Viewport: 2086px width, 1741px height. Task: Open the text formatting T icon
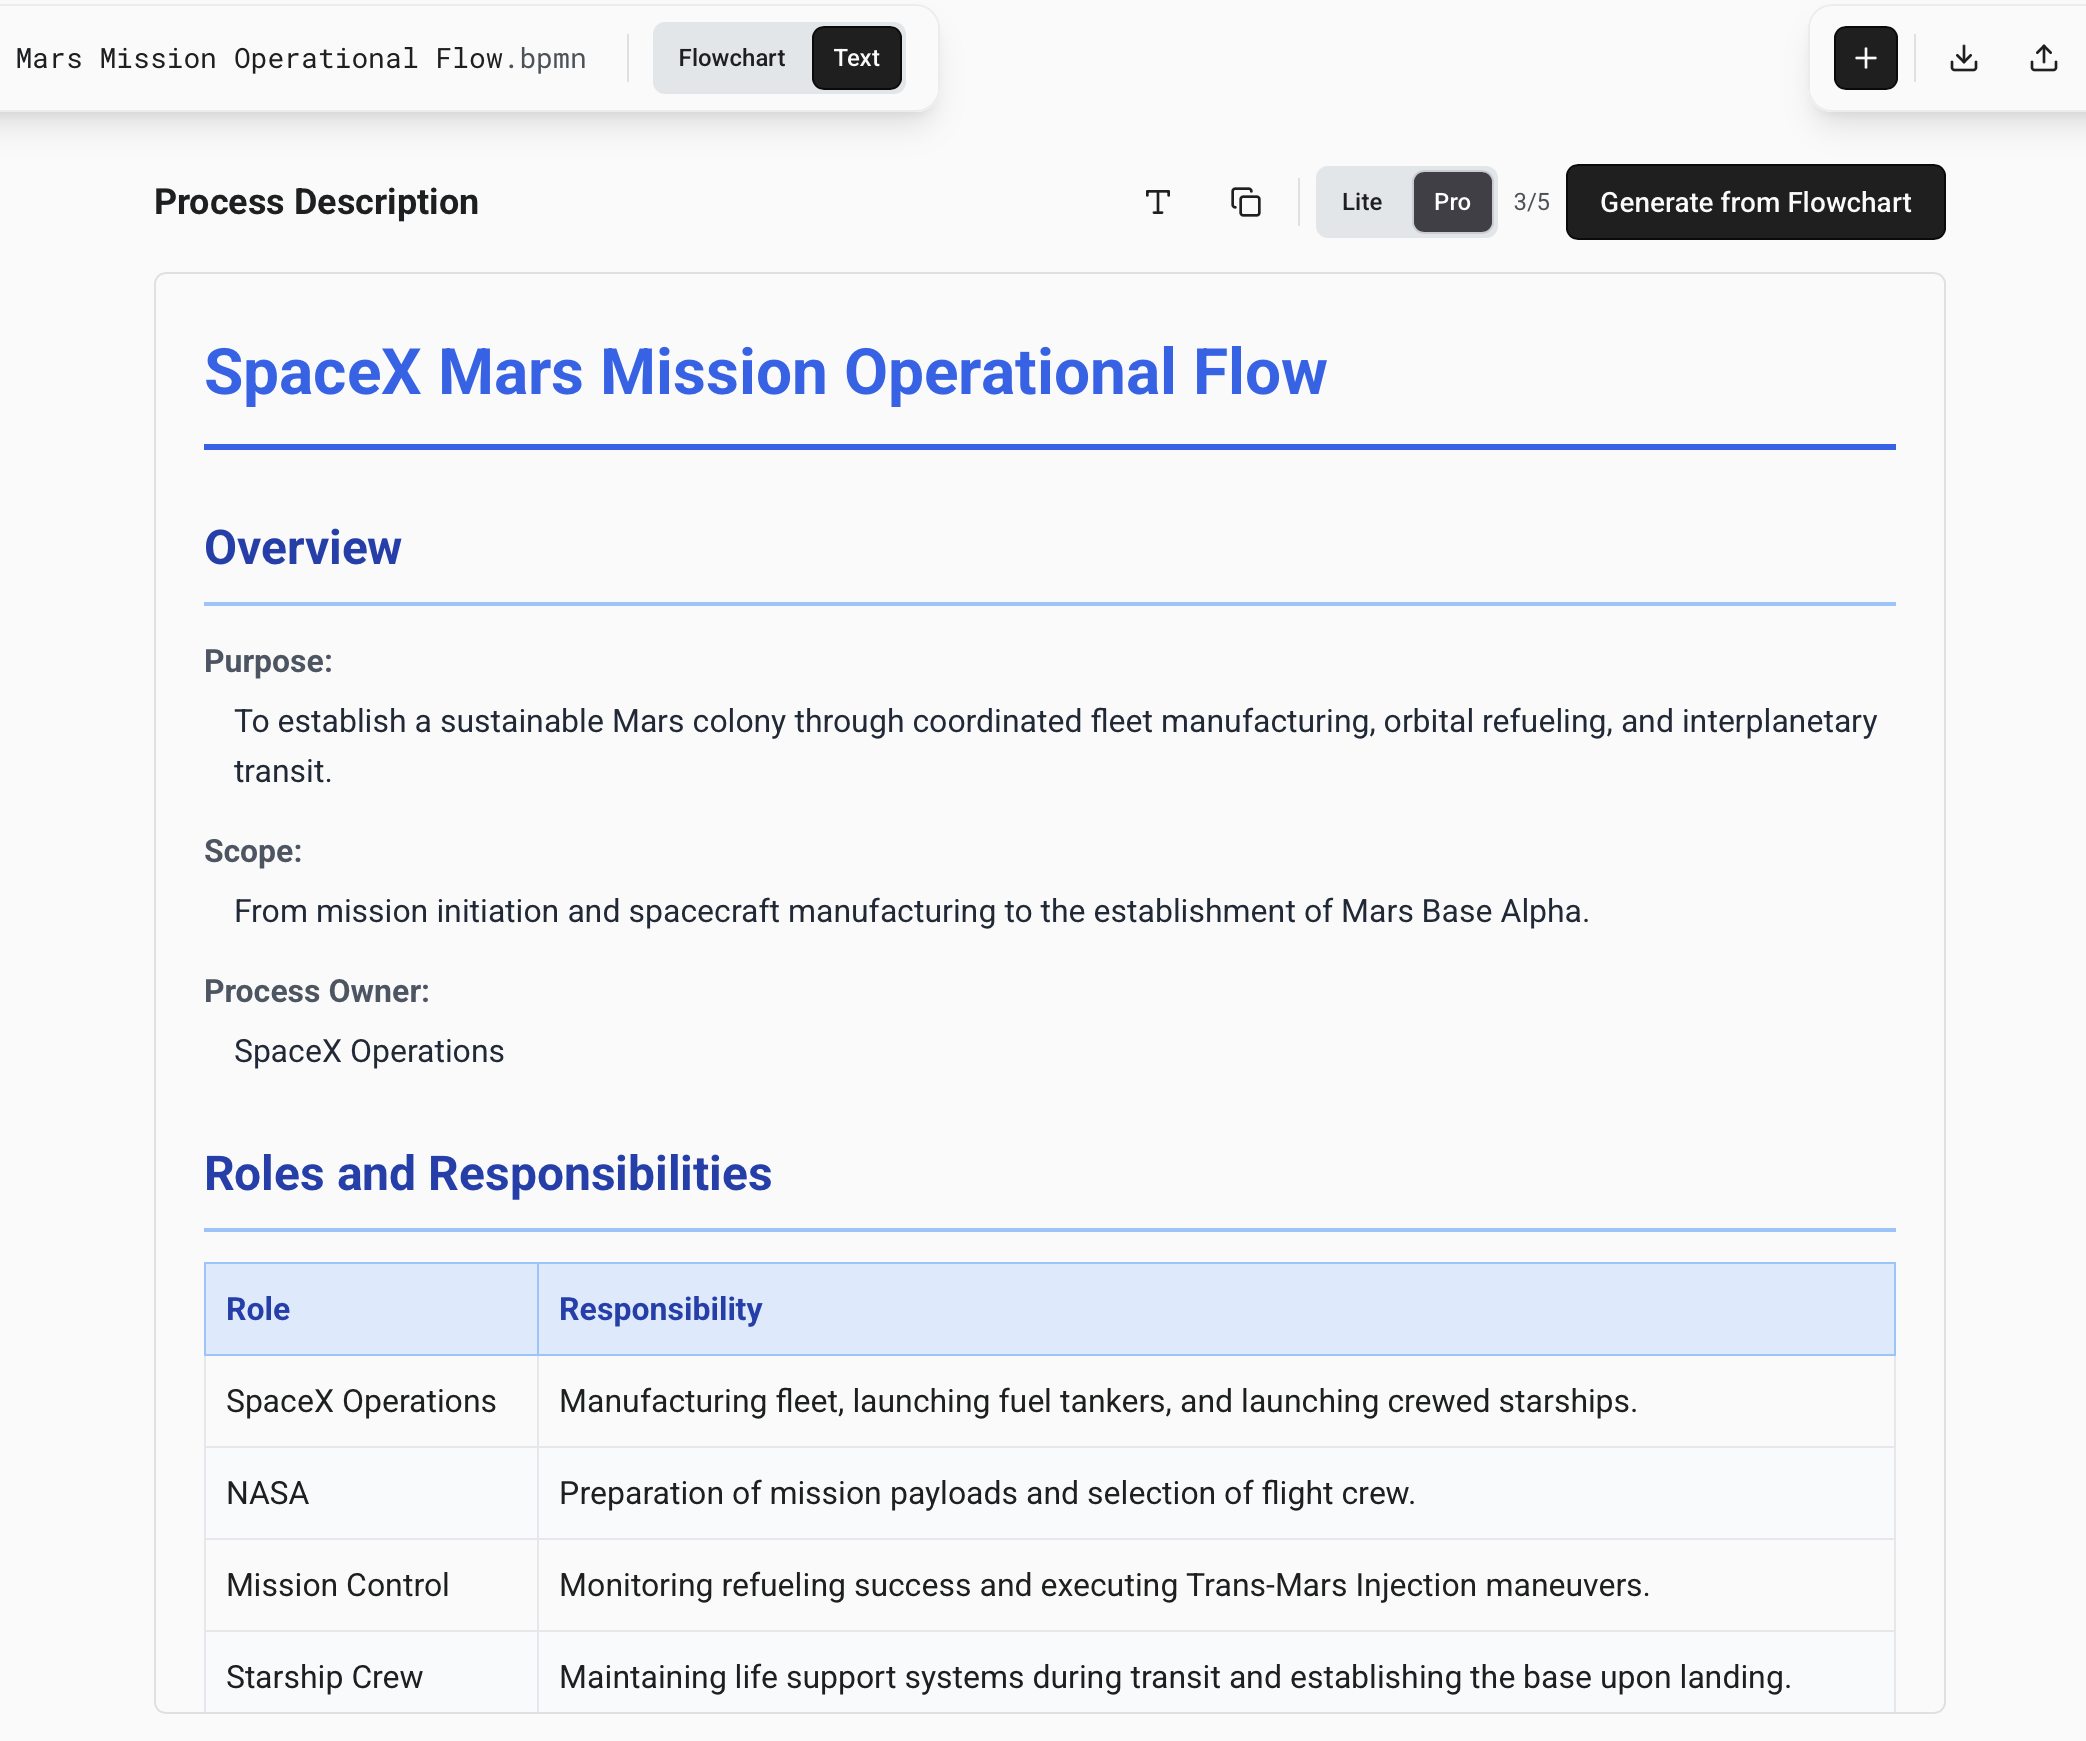pyautogui.click(x=1158, y=202)
